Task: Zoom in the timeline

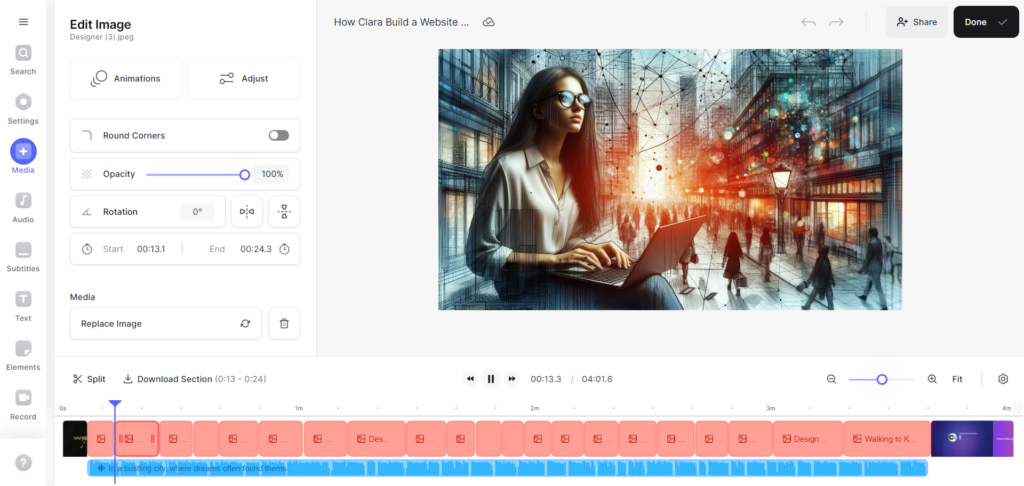Action: [932, 379]
